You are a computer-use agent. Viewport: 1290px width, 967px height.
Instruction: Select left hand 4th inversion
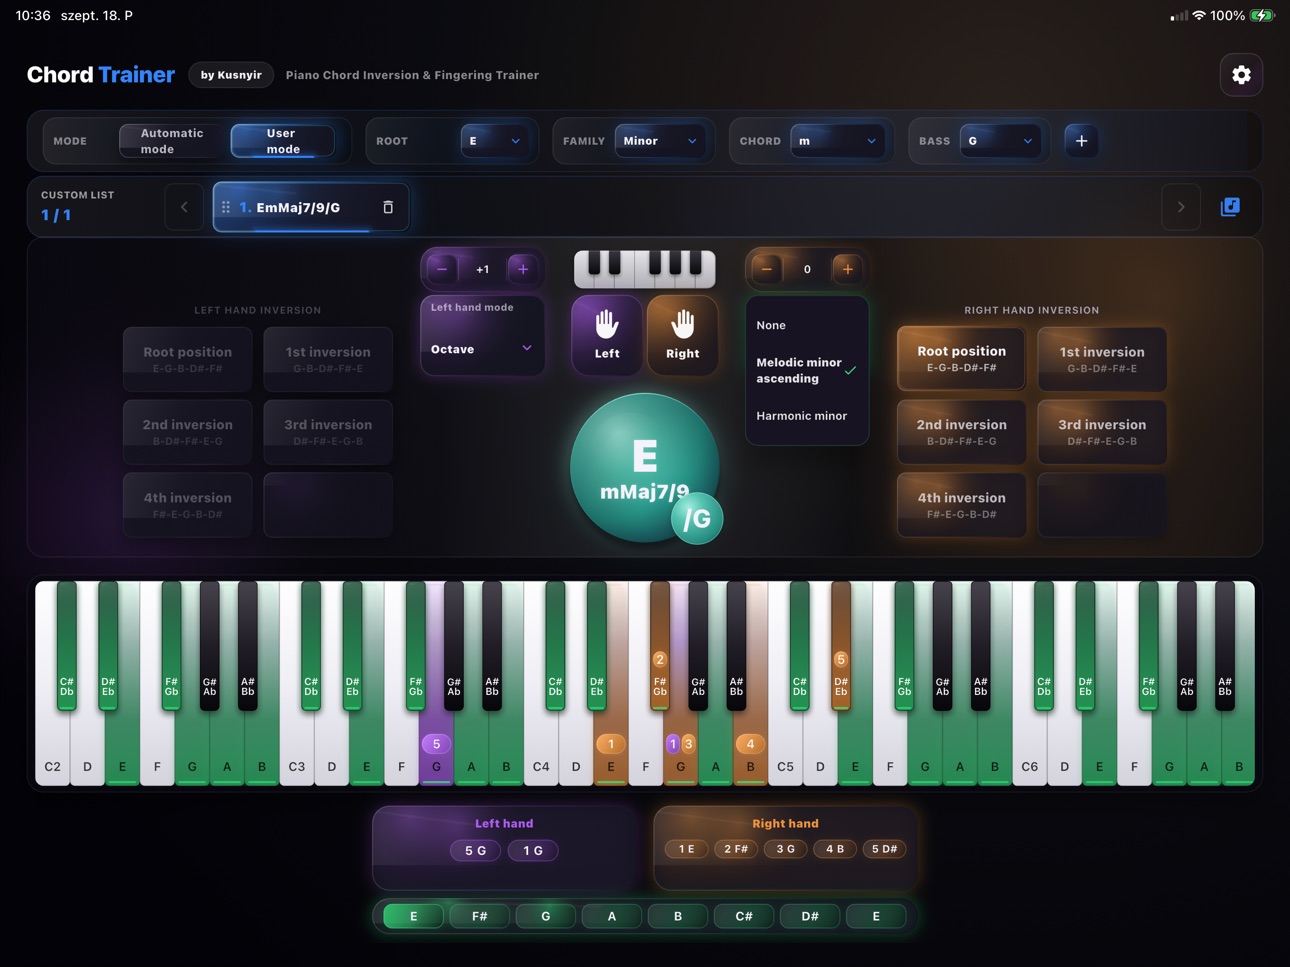point(188,504)
